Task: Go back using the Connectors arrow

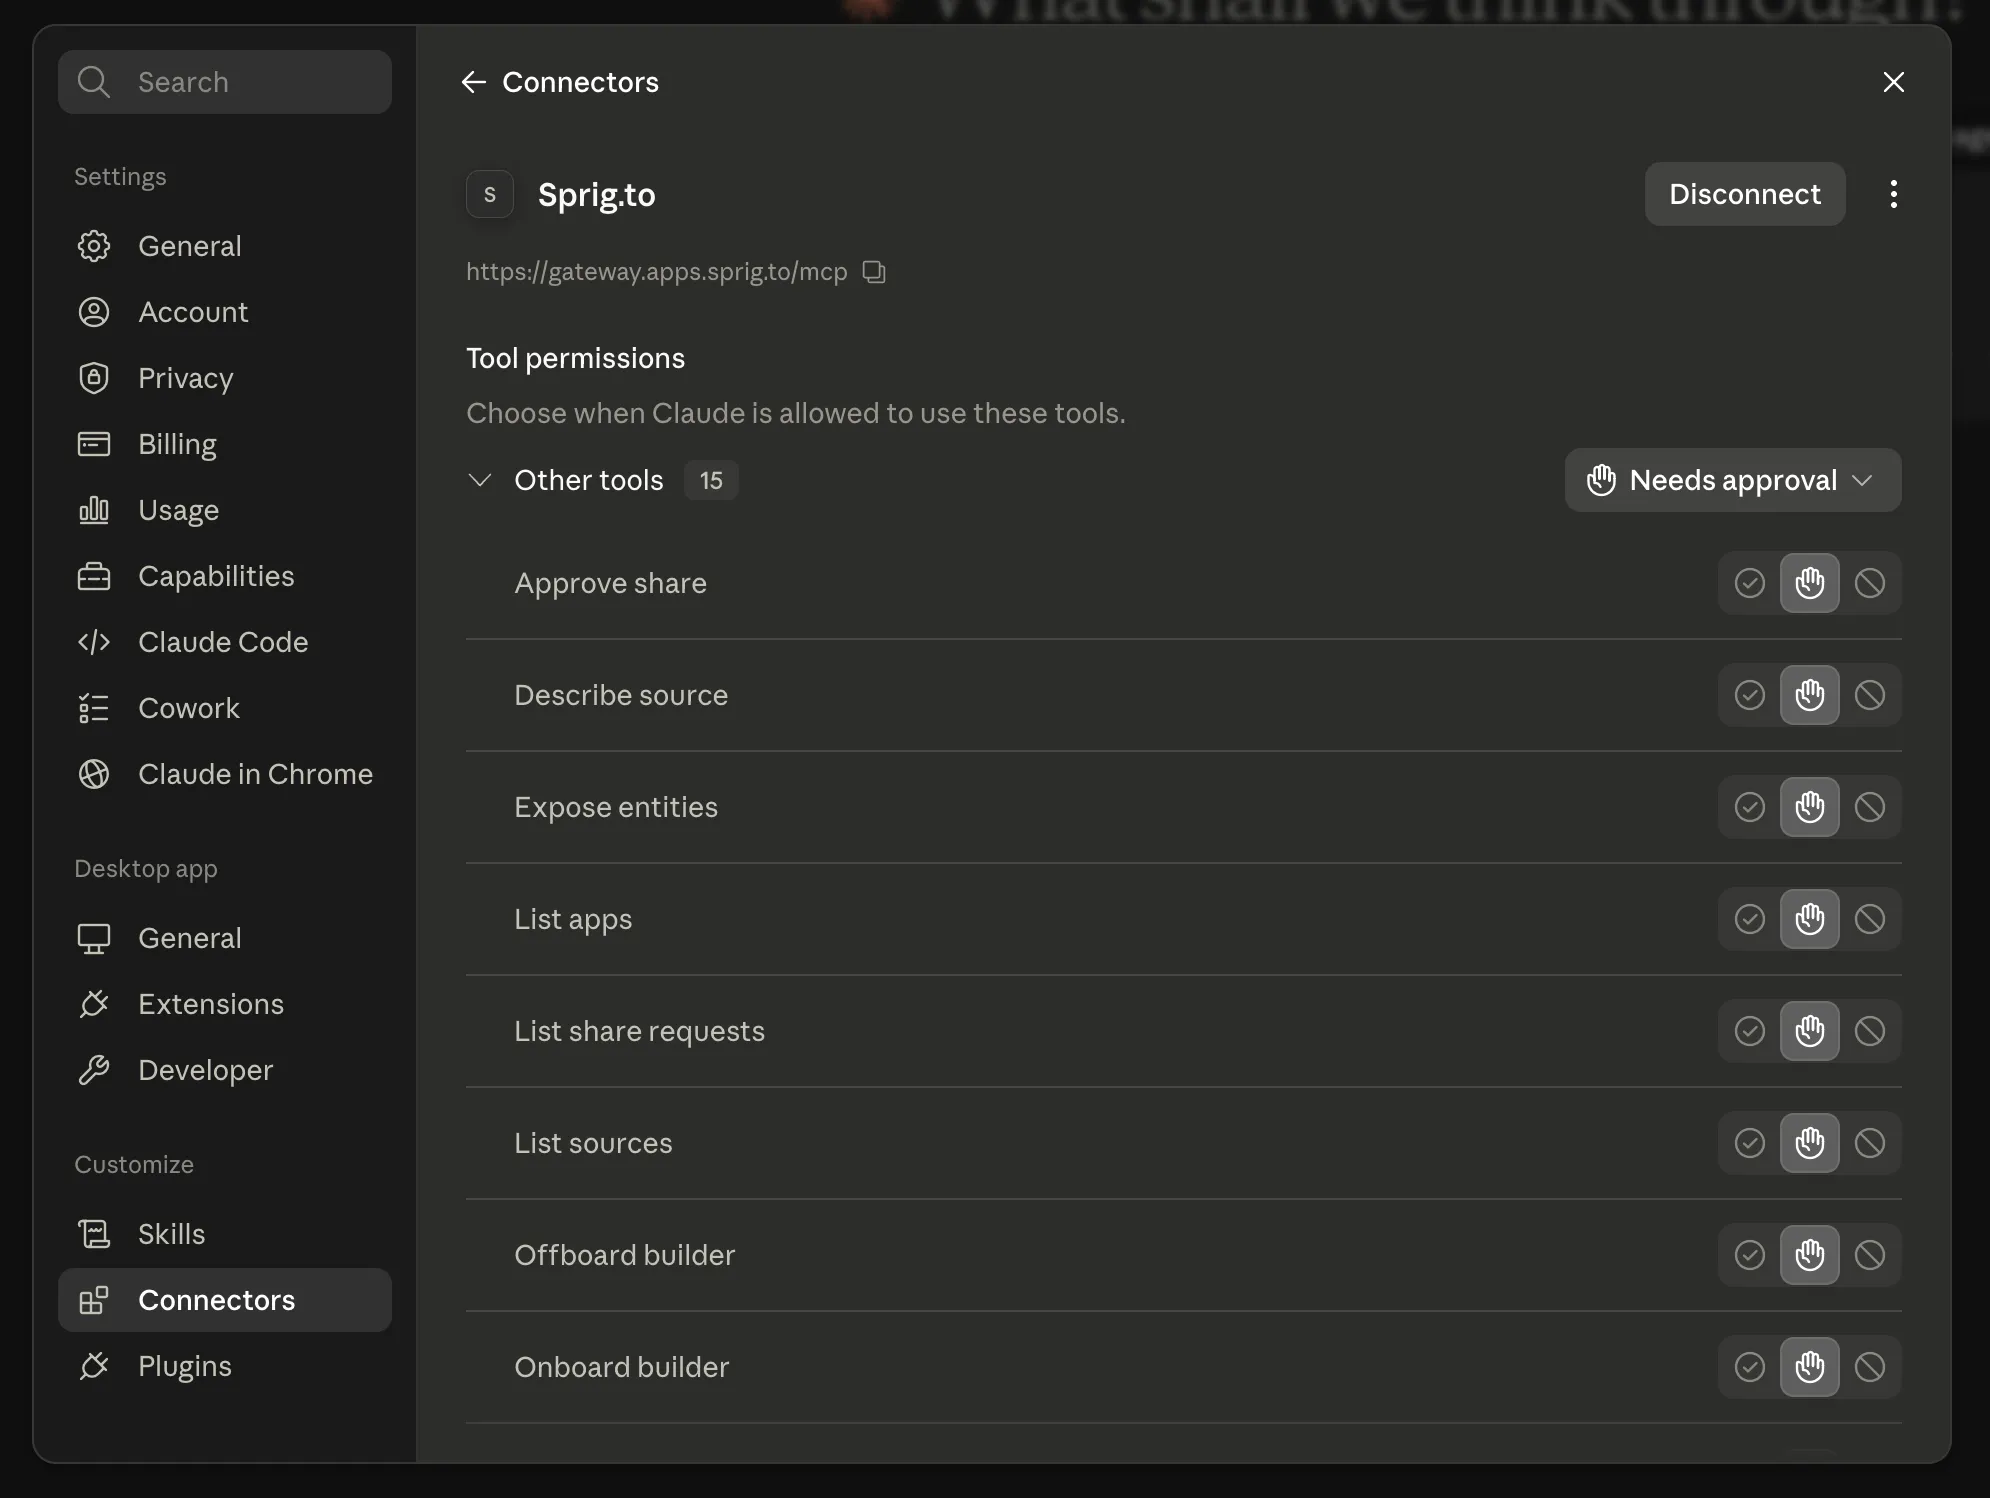Action: [474, 82]
